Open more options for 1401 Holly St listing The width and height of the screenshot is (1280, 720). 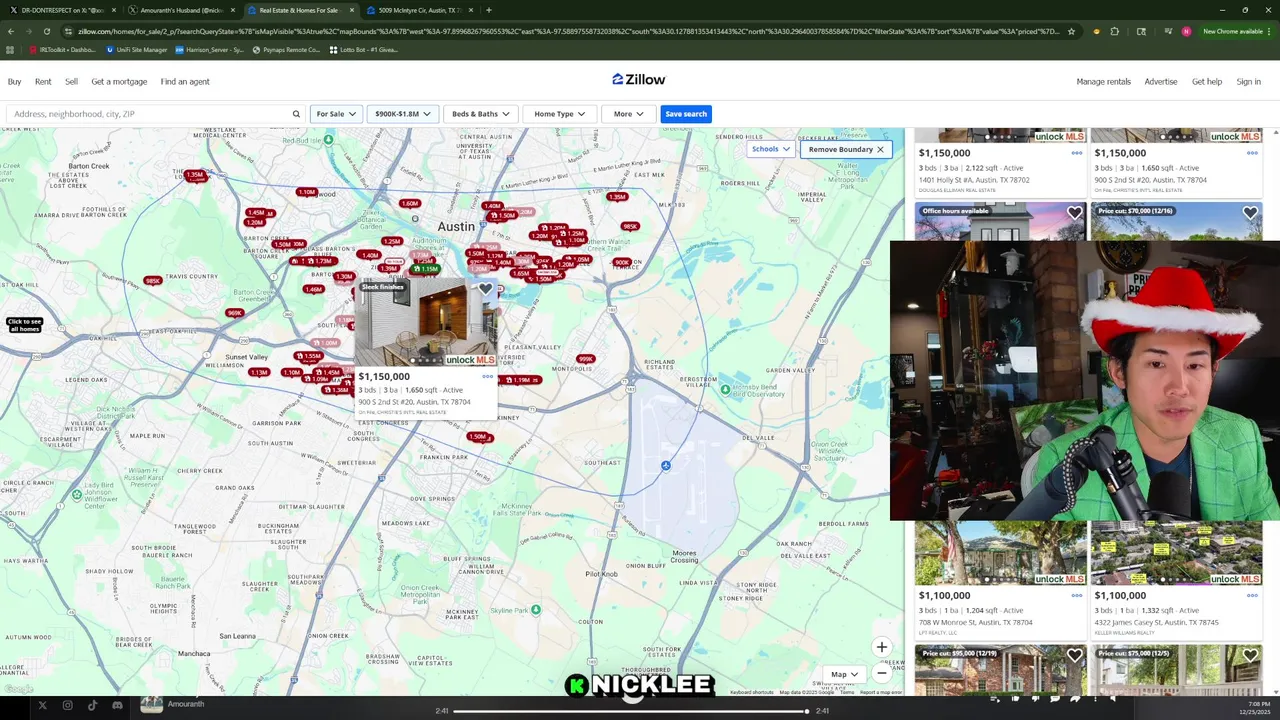point(1076,153)
